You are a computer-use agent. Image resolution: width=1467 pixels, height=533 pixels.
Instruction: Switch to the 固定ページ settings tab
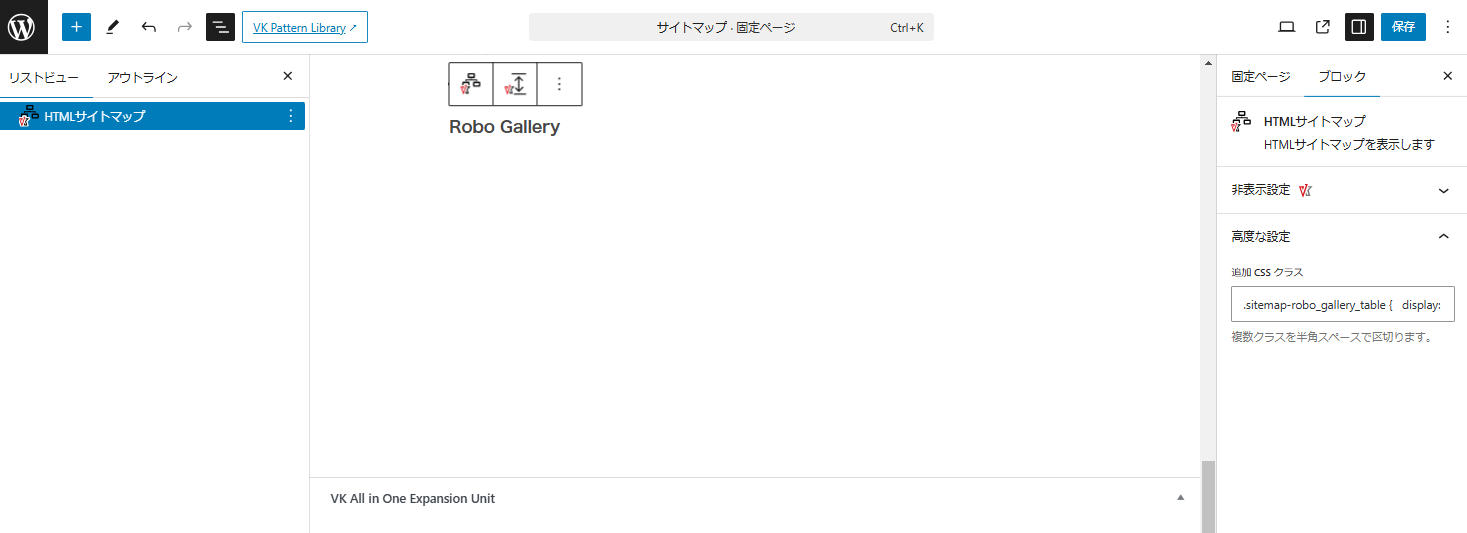click(1260, 76)
